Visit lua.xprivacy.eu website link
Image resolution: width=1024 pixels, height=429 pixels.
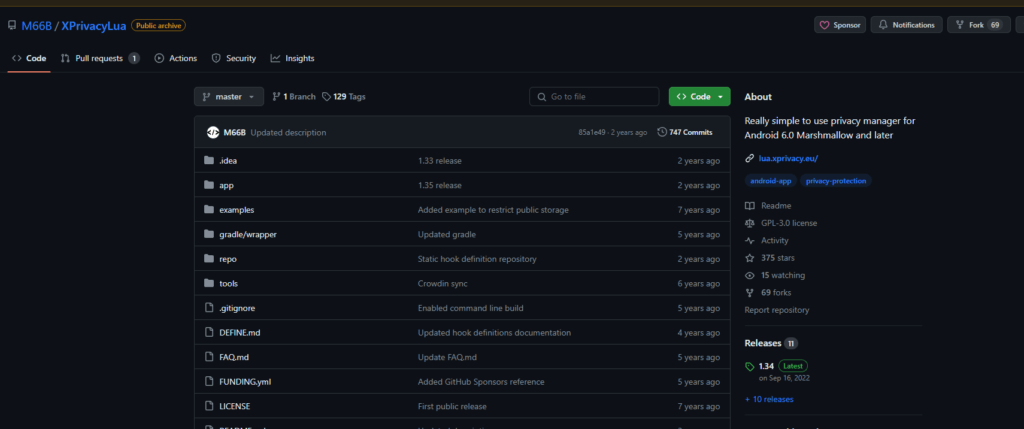tap(788, 159)
